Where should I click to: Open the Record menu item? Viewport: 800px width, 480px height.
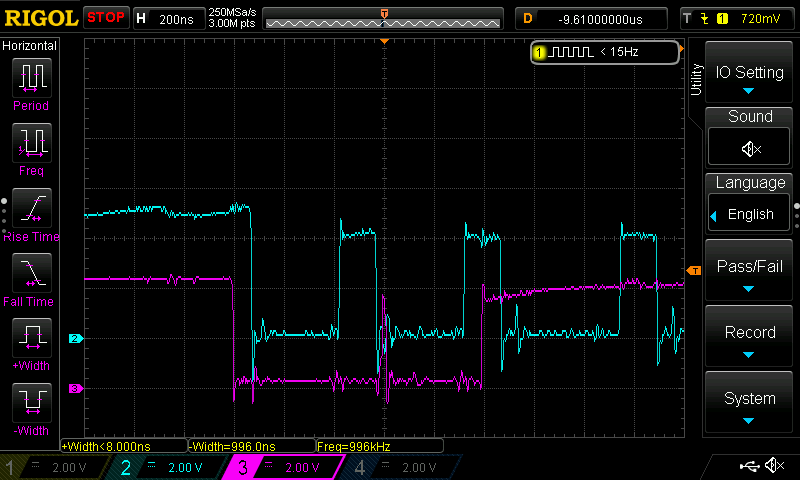[750, 339]
